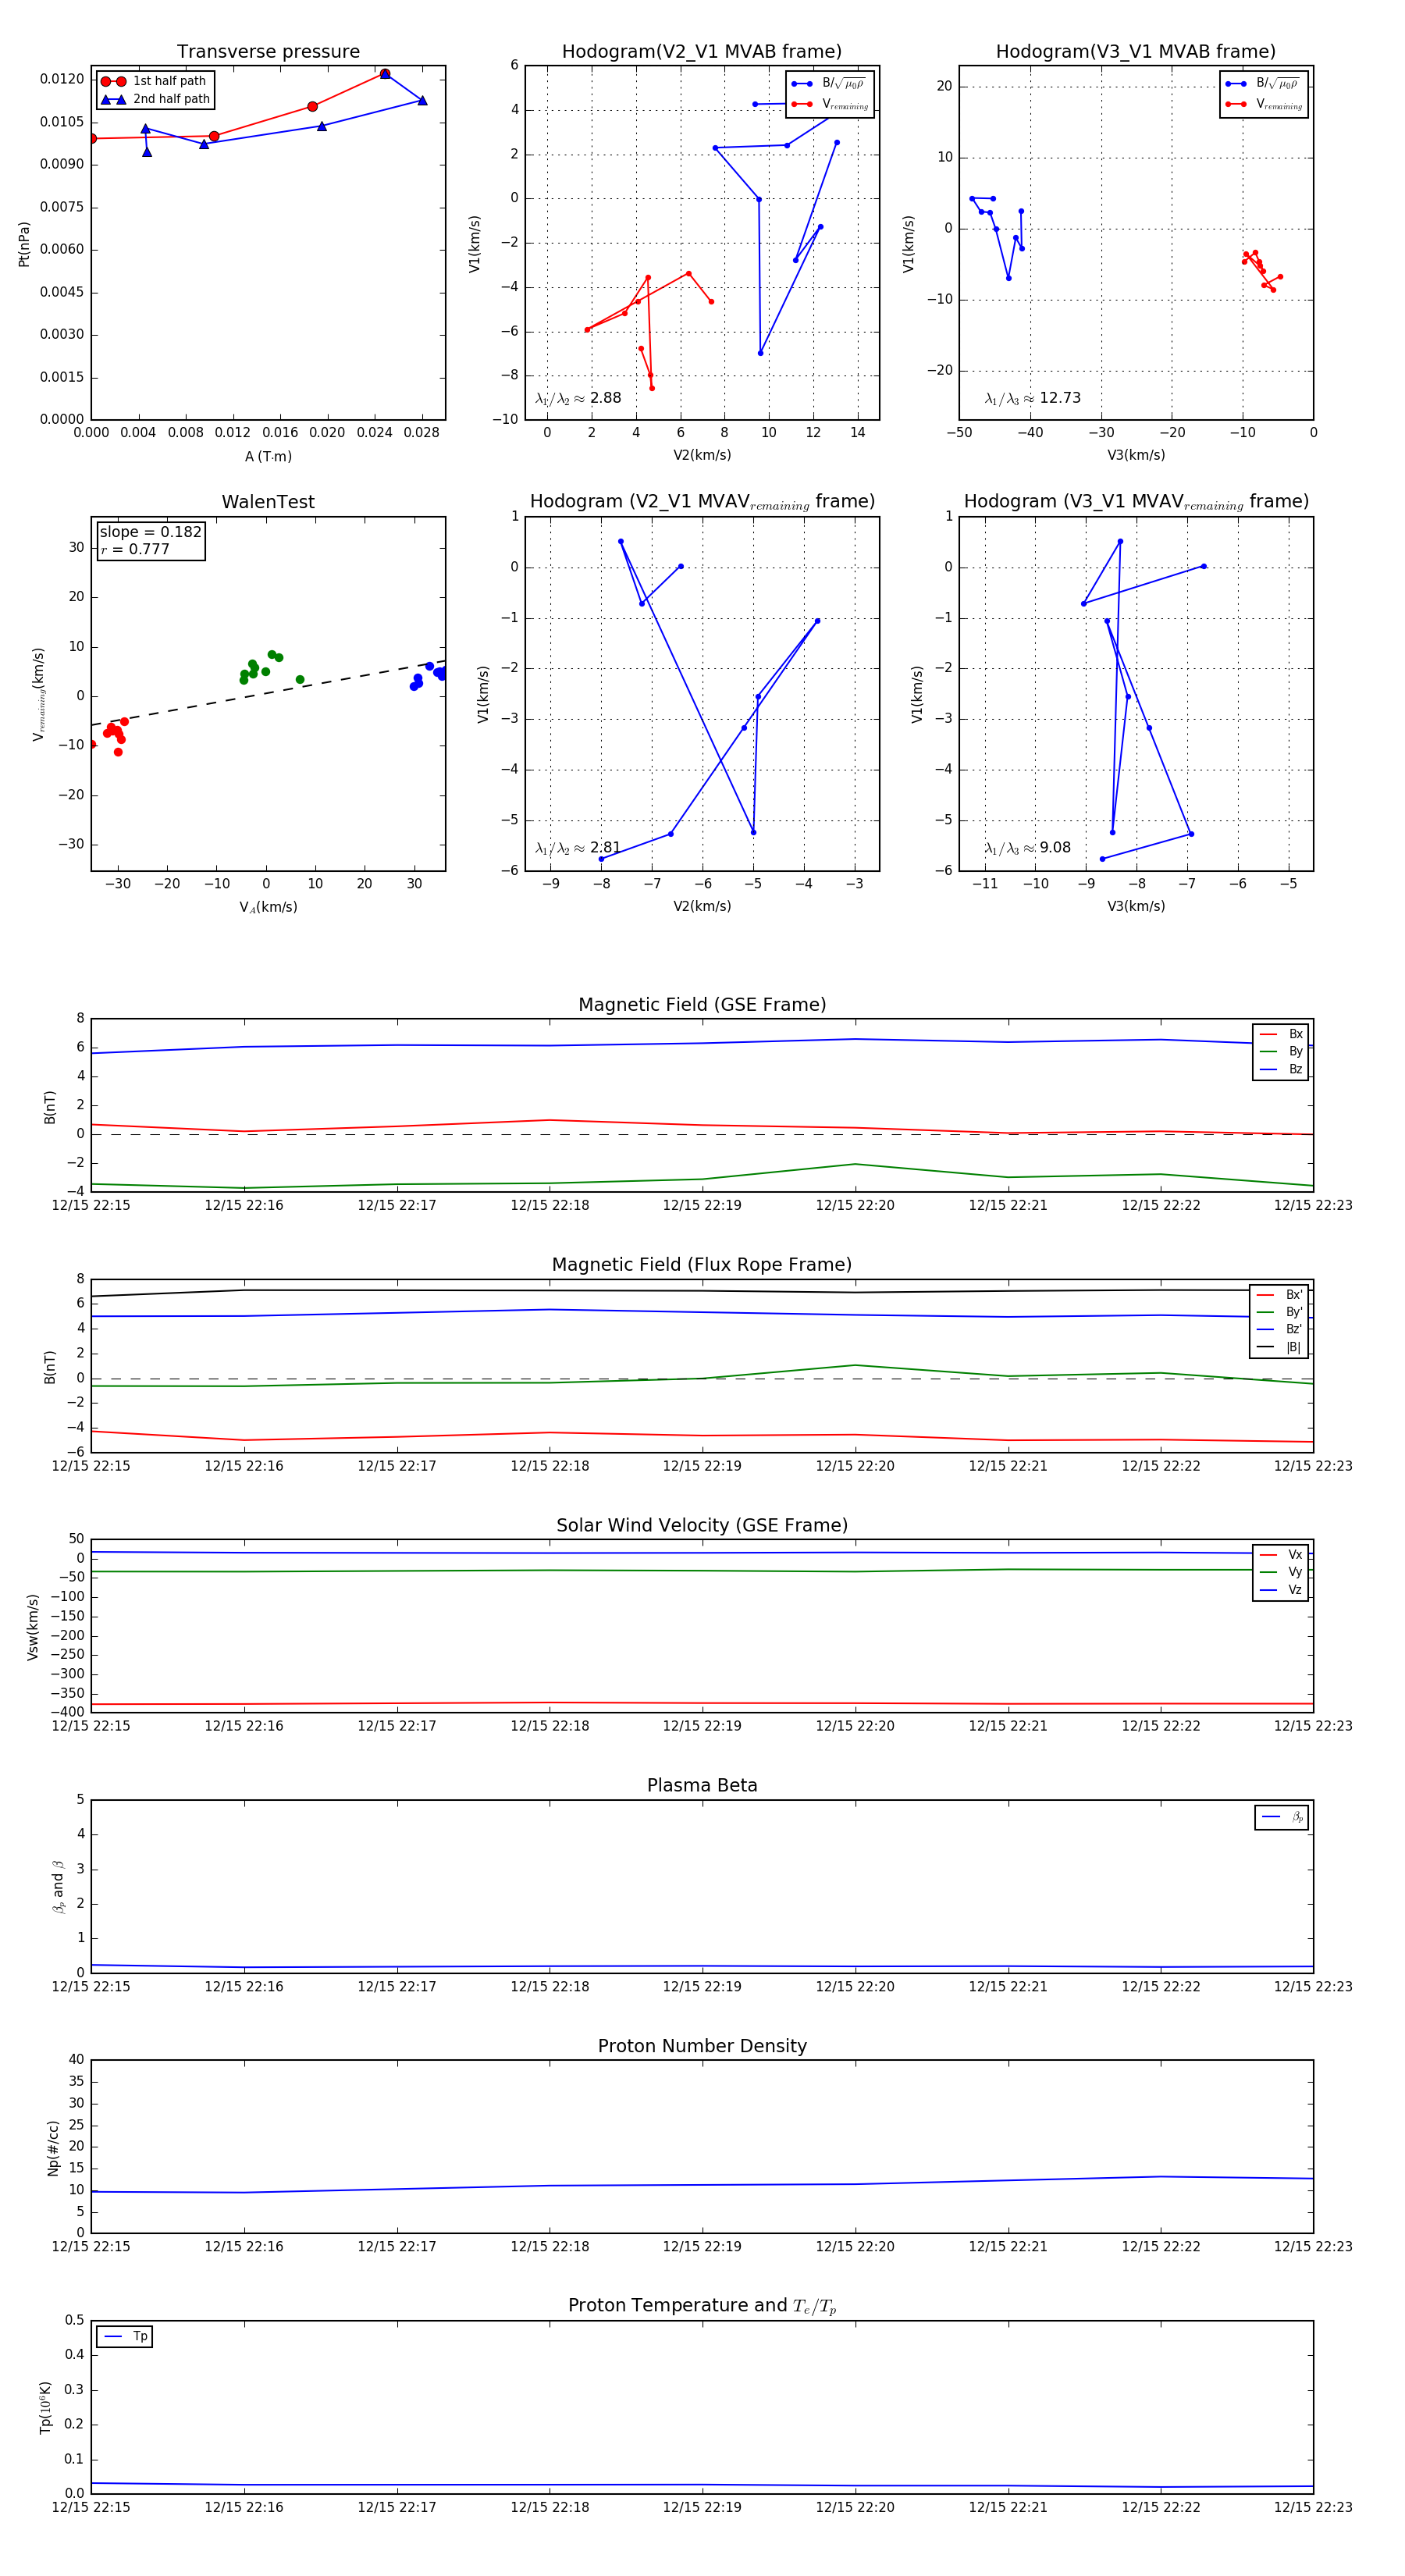Click 'B/√μ0ρ' legend entry in V2_V1 MVAB hodogram
Viewport: 1405px width, 2576px height.
coord(830,83)
